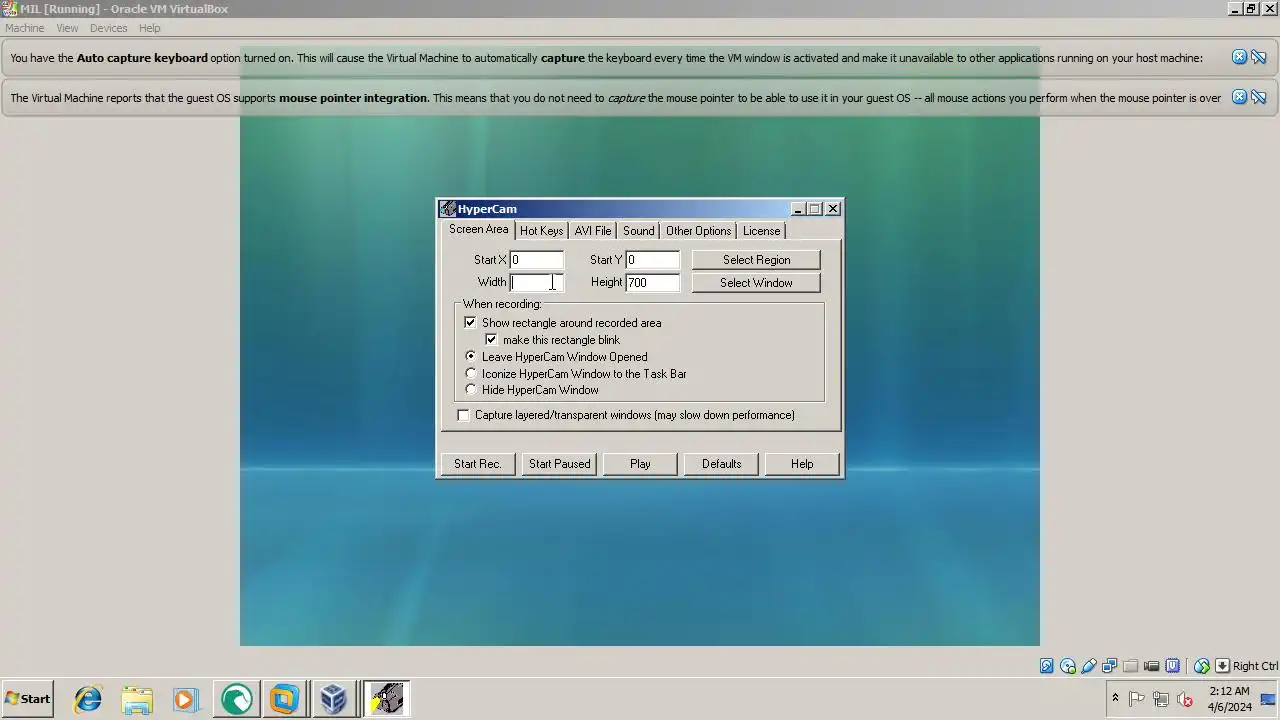
Task: Enable Capture layered/transparent windows checkbox
Action: coord(463,415)
